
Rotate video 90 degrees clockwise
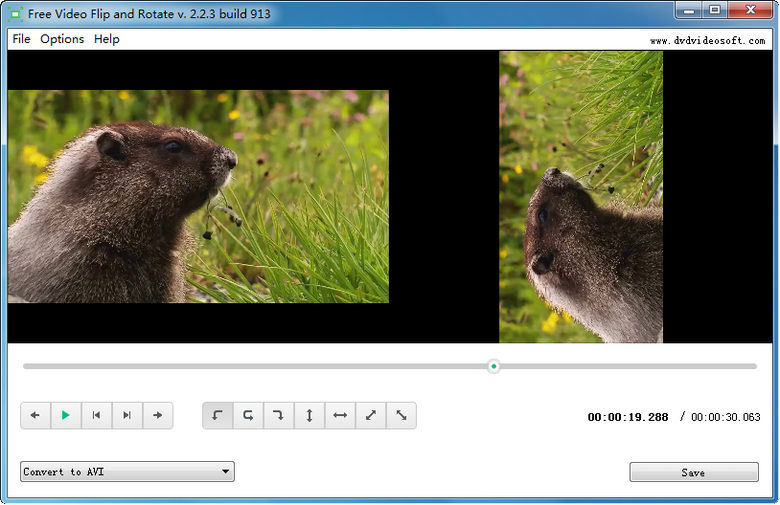[279, 415]
